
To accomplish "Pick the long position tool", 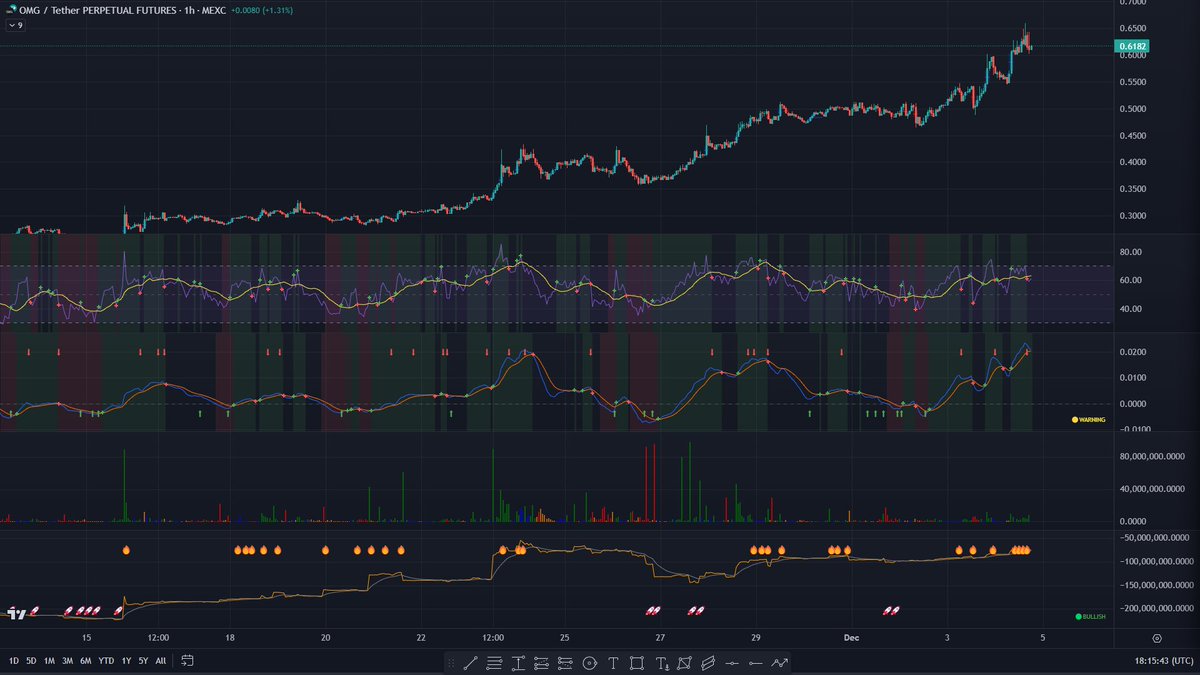I will pyautogui.click(x=541, y=662).
